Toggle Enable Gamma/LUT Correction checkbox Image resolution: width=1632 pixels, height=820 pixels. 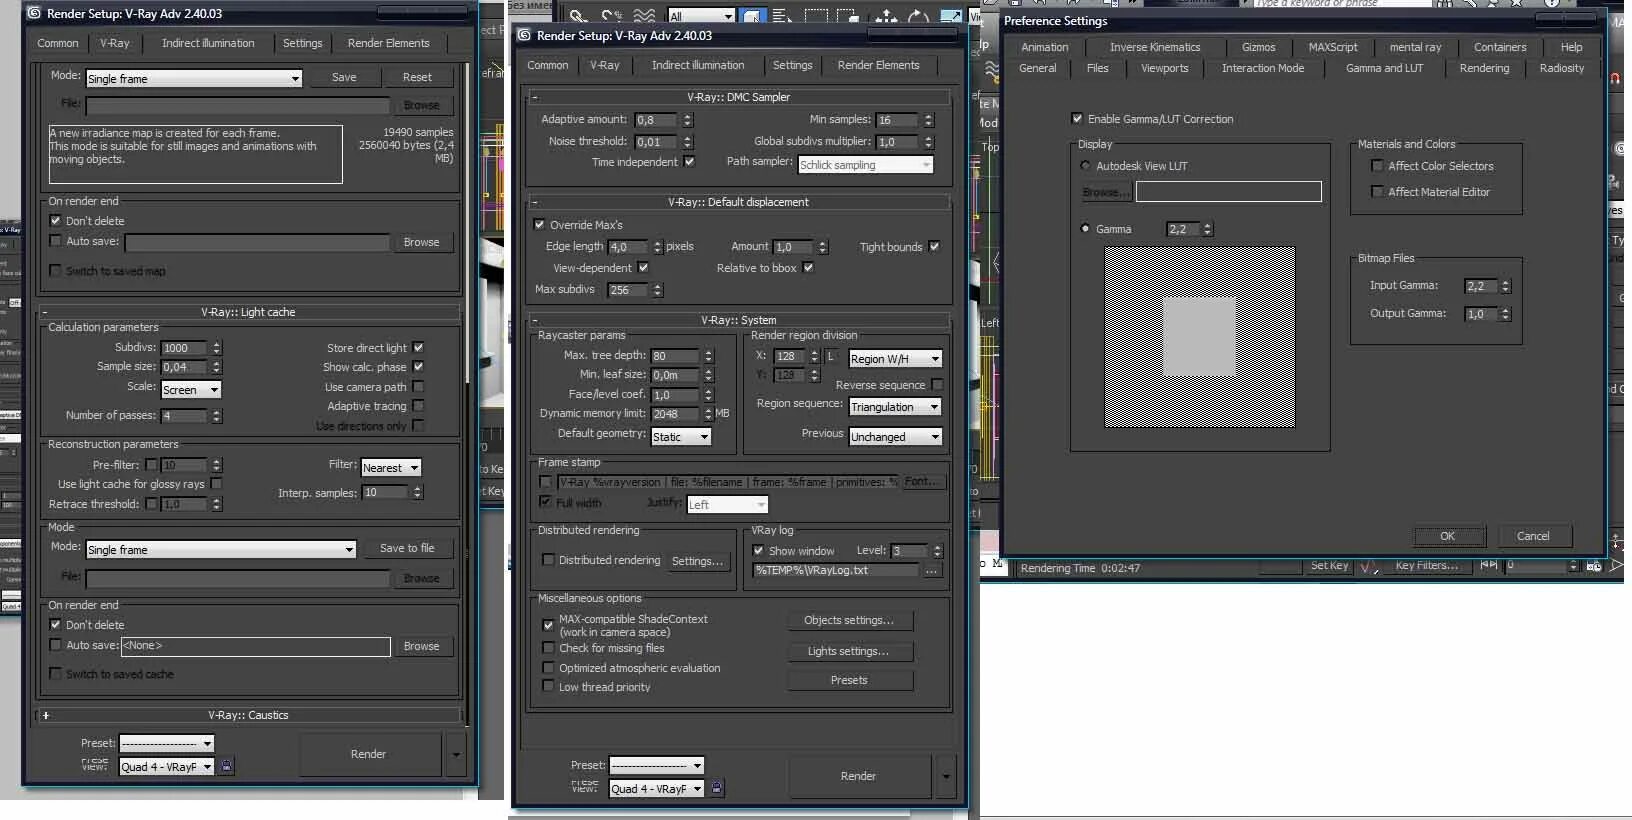pos(1077,119)
